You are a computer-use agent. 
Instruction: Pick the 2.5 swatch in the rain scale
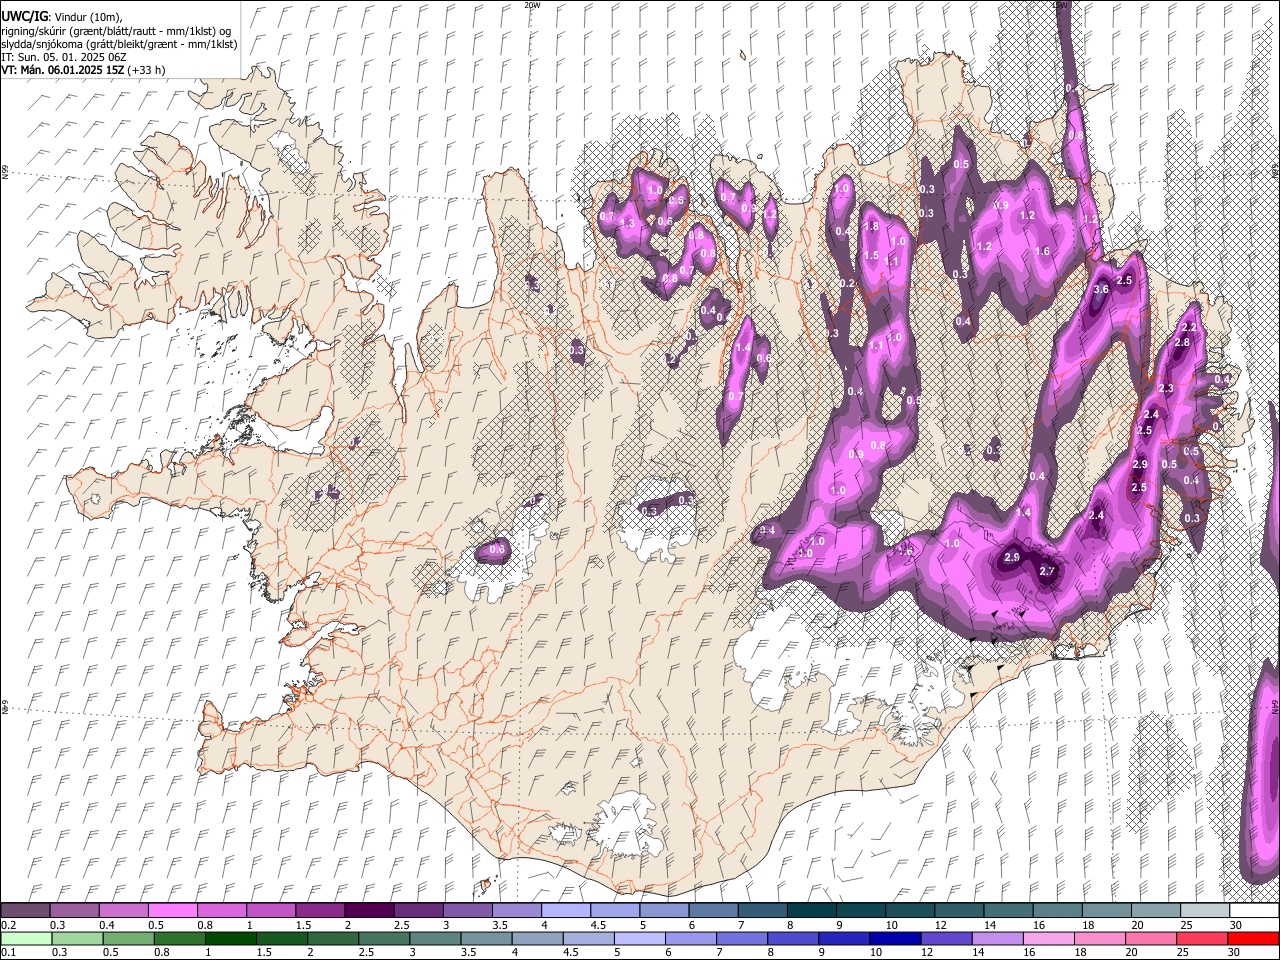(x=383, y=939)
